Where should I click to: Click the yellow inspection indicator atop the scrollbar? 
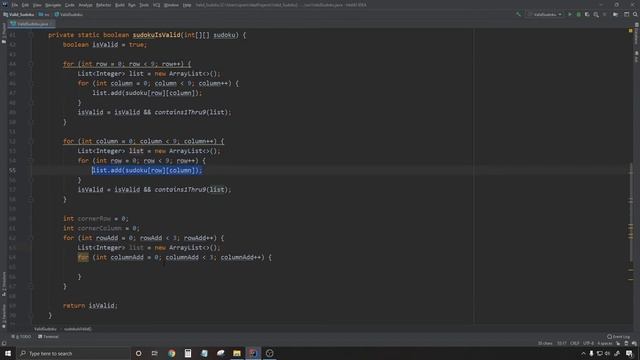631,31
